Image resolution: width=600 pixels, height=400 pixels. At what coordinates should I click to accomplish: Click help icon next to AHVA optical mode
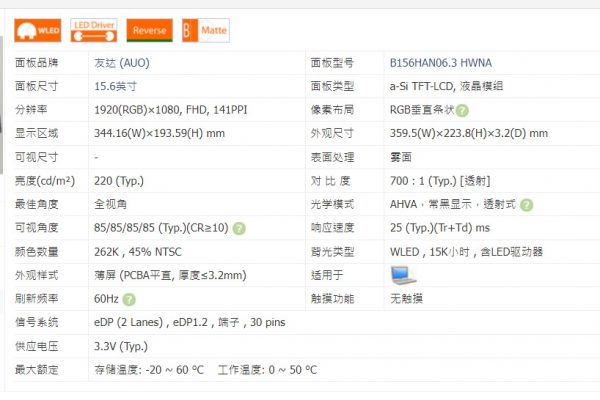click(x=526, y=205)
